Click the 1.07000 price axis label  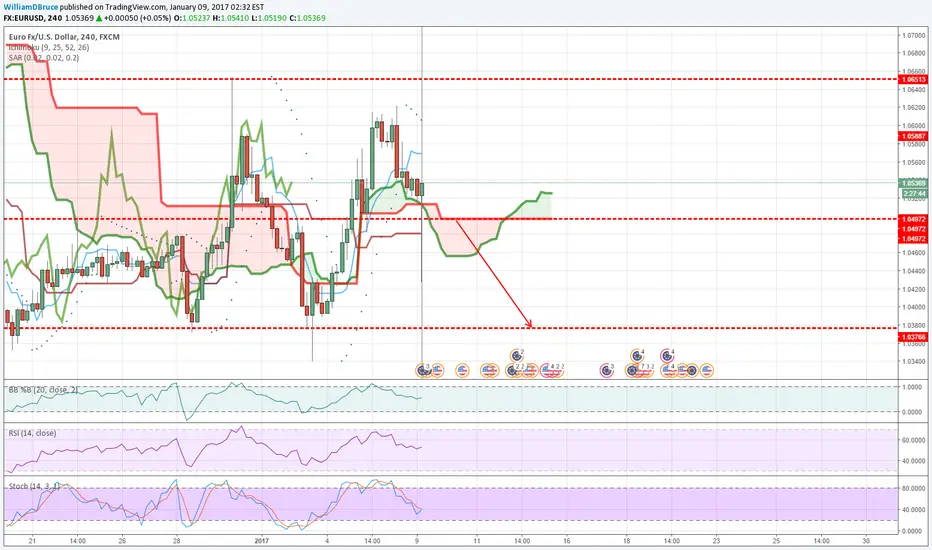tap(914, 36)
